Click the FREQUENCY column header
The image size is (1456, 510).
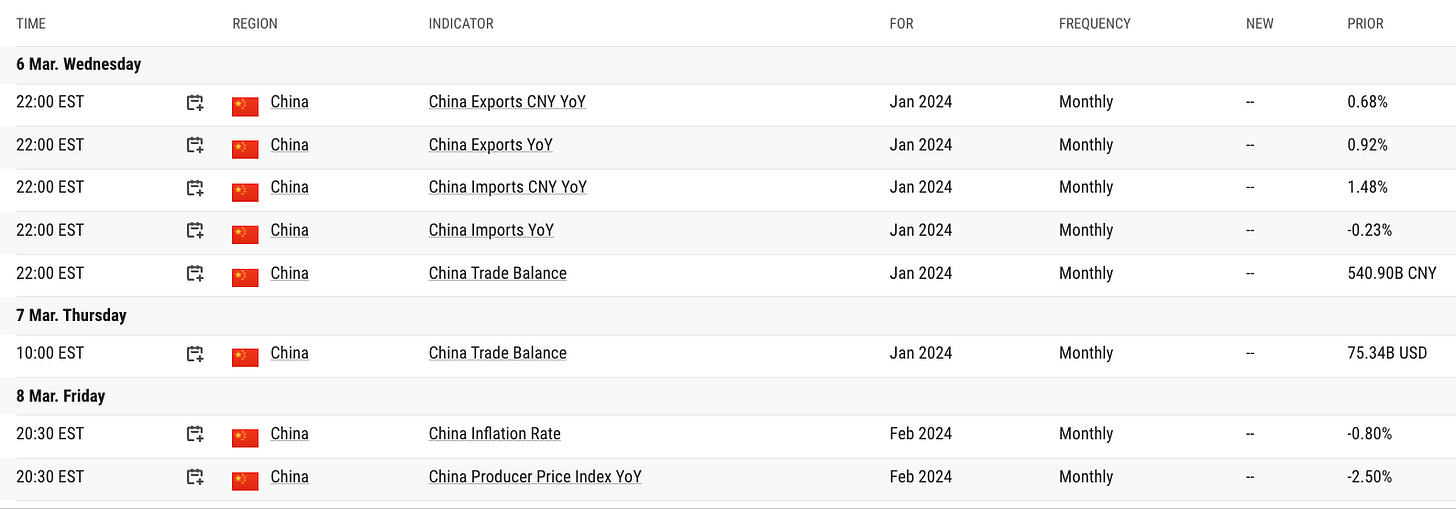(1095, 24)
